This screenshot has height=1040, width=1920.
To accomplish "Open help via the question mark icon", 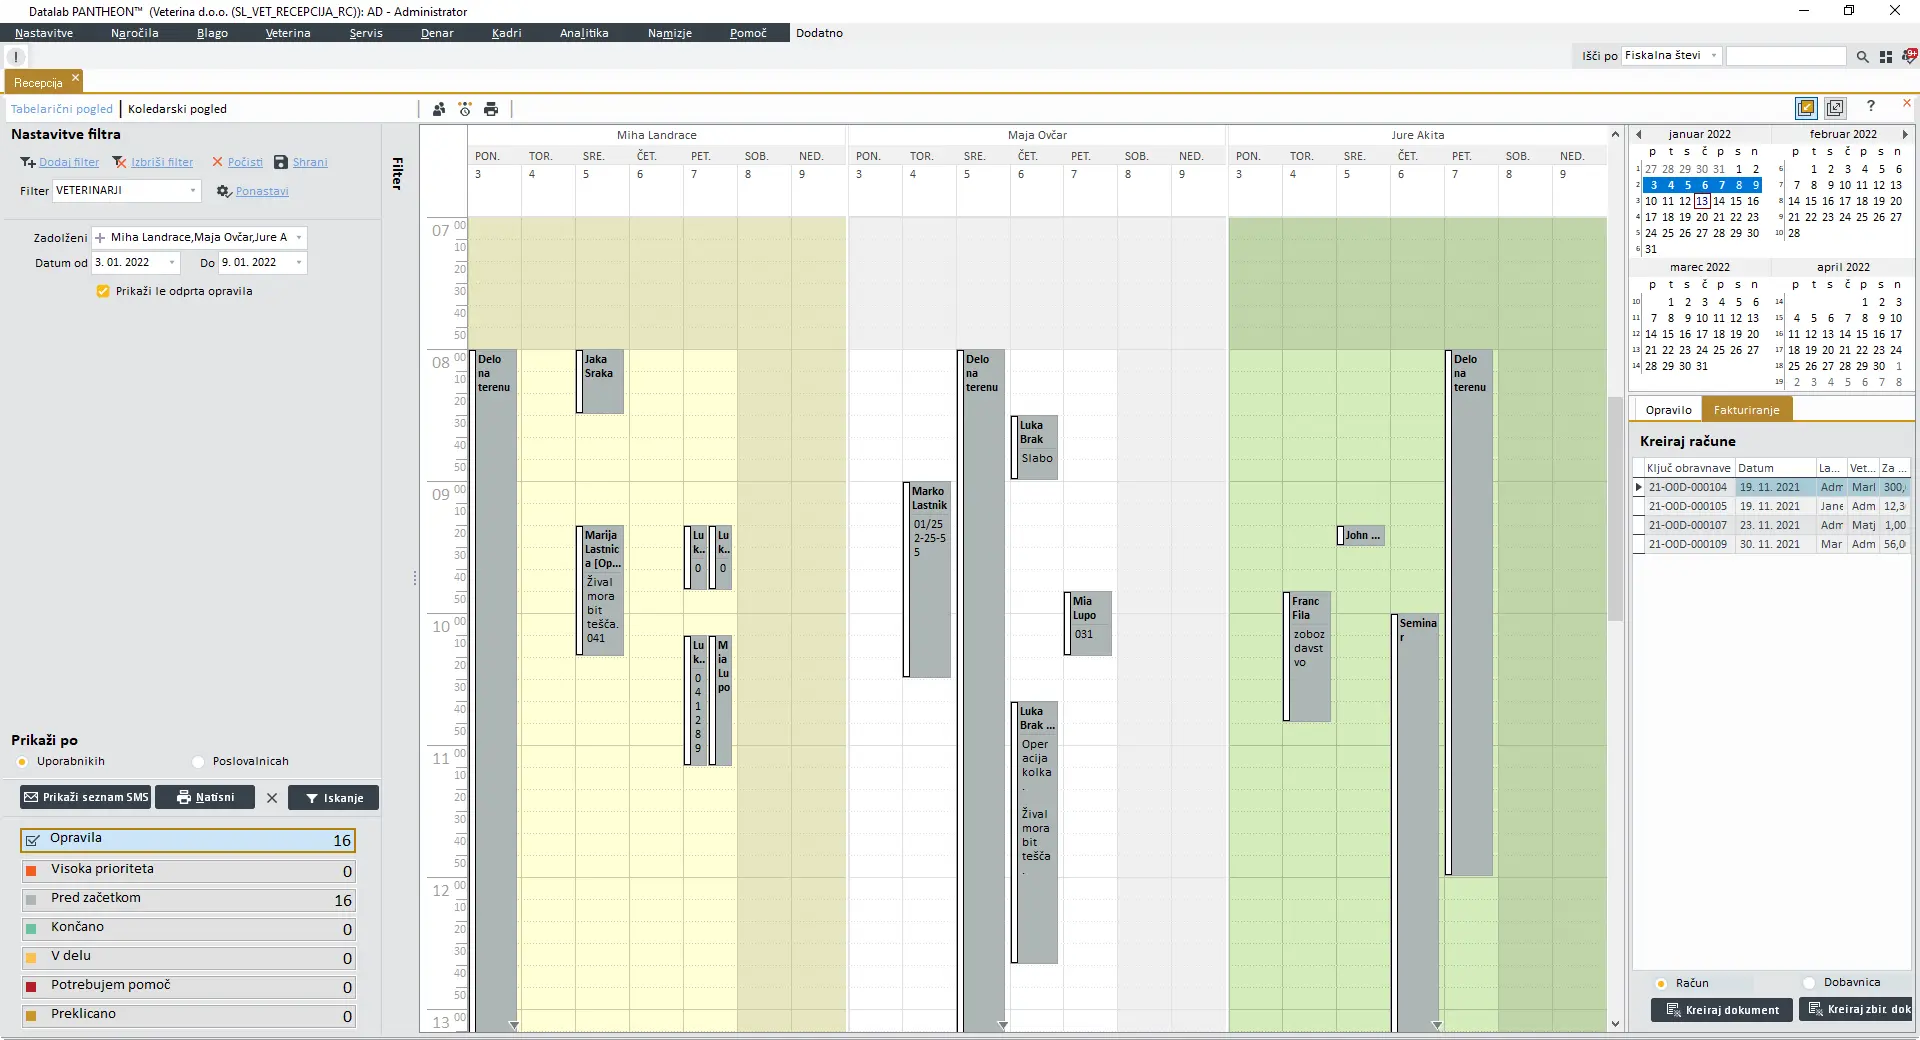I will pos(1871,106).
